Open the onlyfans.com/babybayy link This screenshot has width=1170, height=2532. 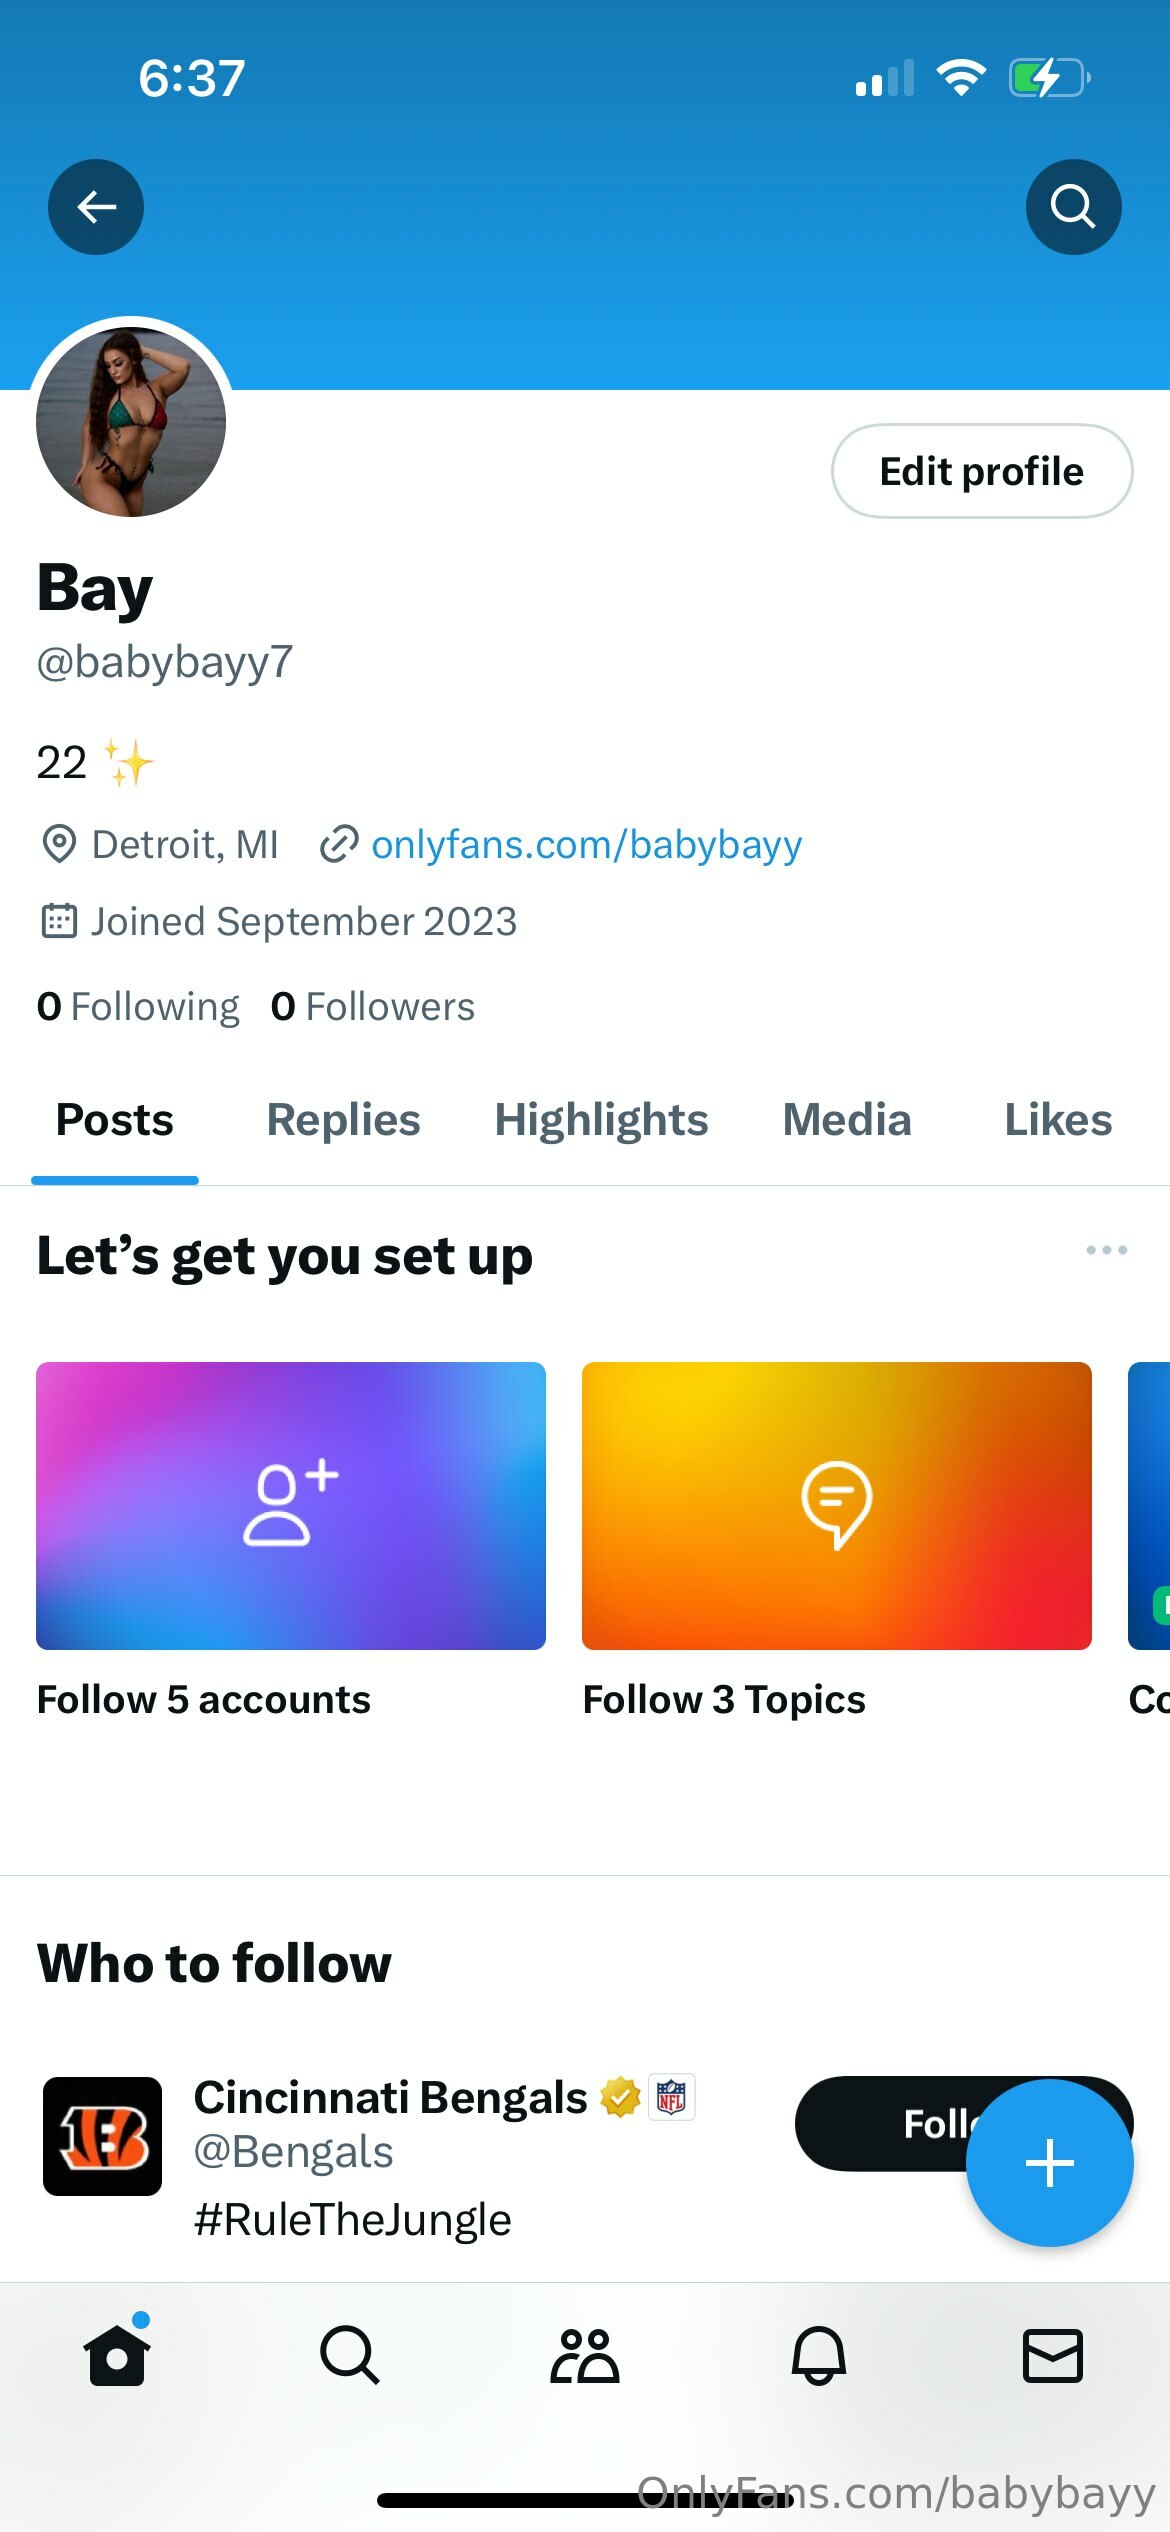586,845
